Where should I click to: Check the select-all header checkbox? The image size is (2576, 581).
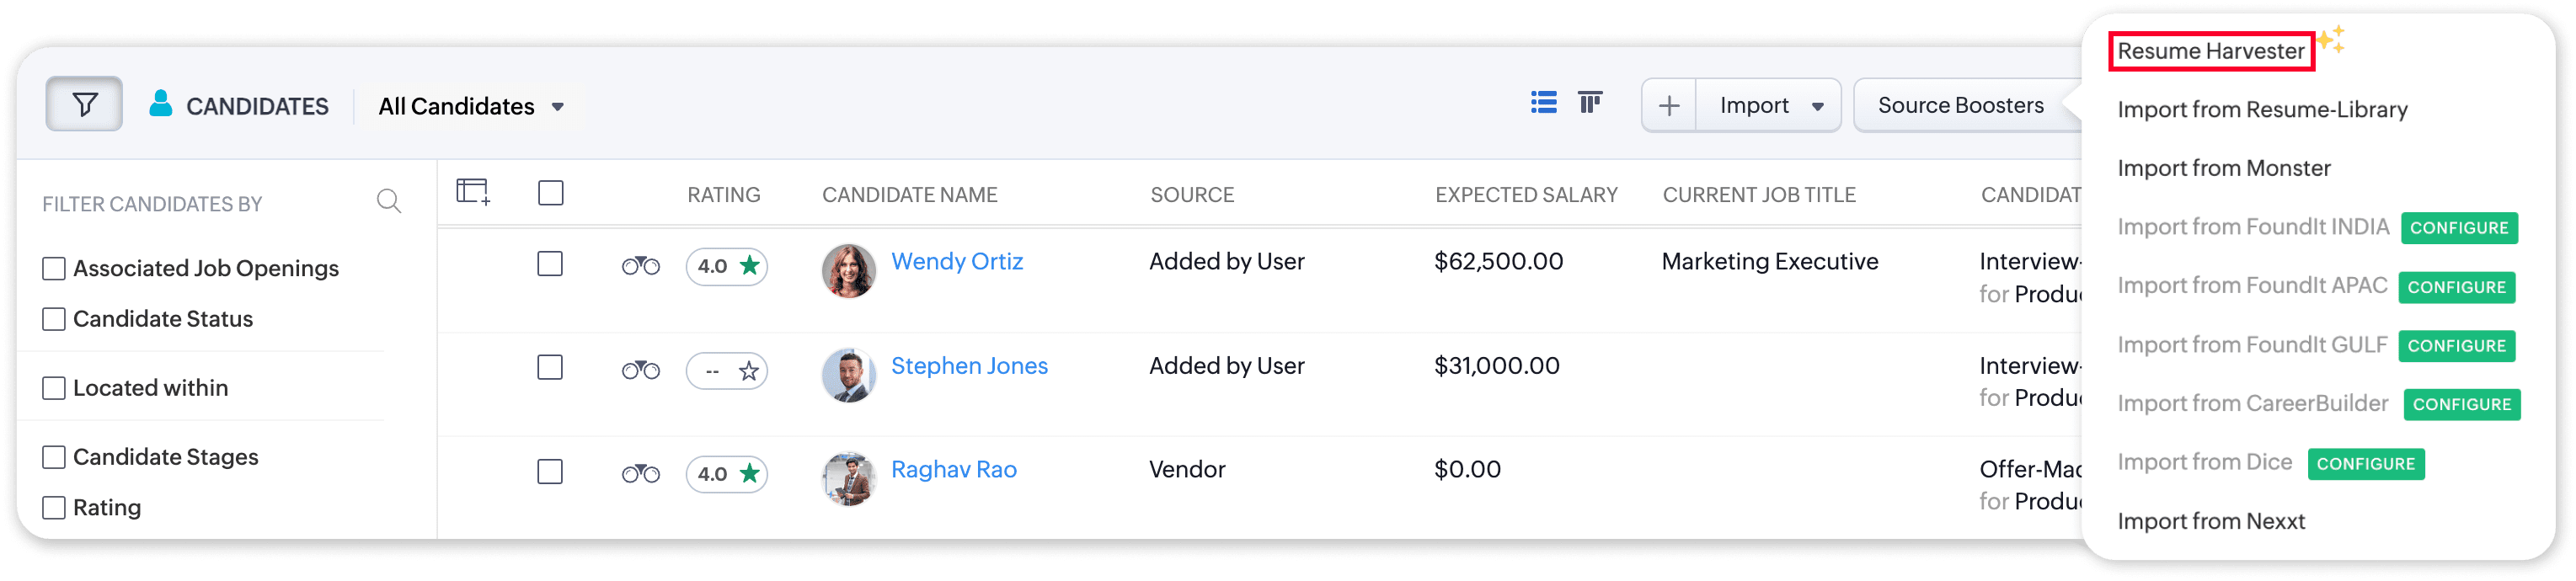[x=550, y=193]
